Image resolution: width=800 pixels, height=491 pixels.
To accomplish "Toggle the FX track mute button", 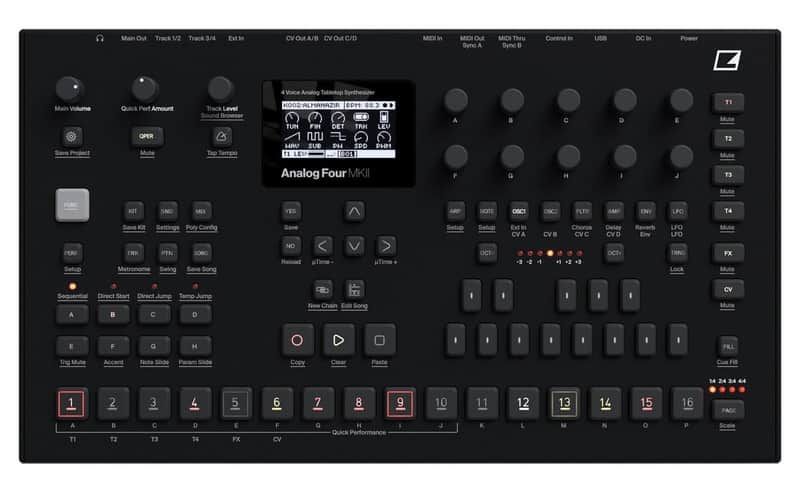I will (728, 253).
